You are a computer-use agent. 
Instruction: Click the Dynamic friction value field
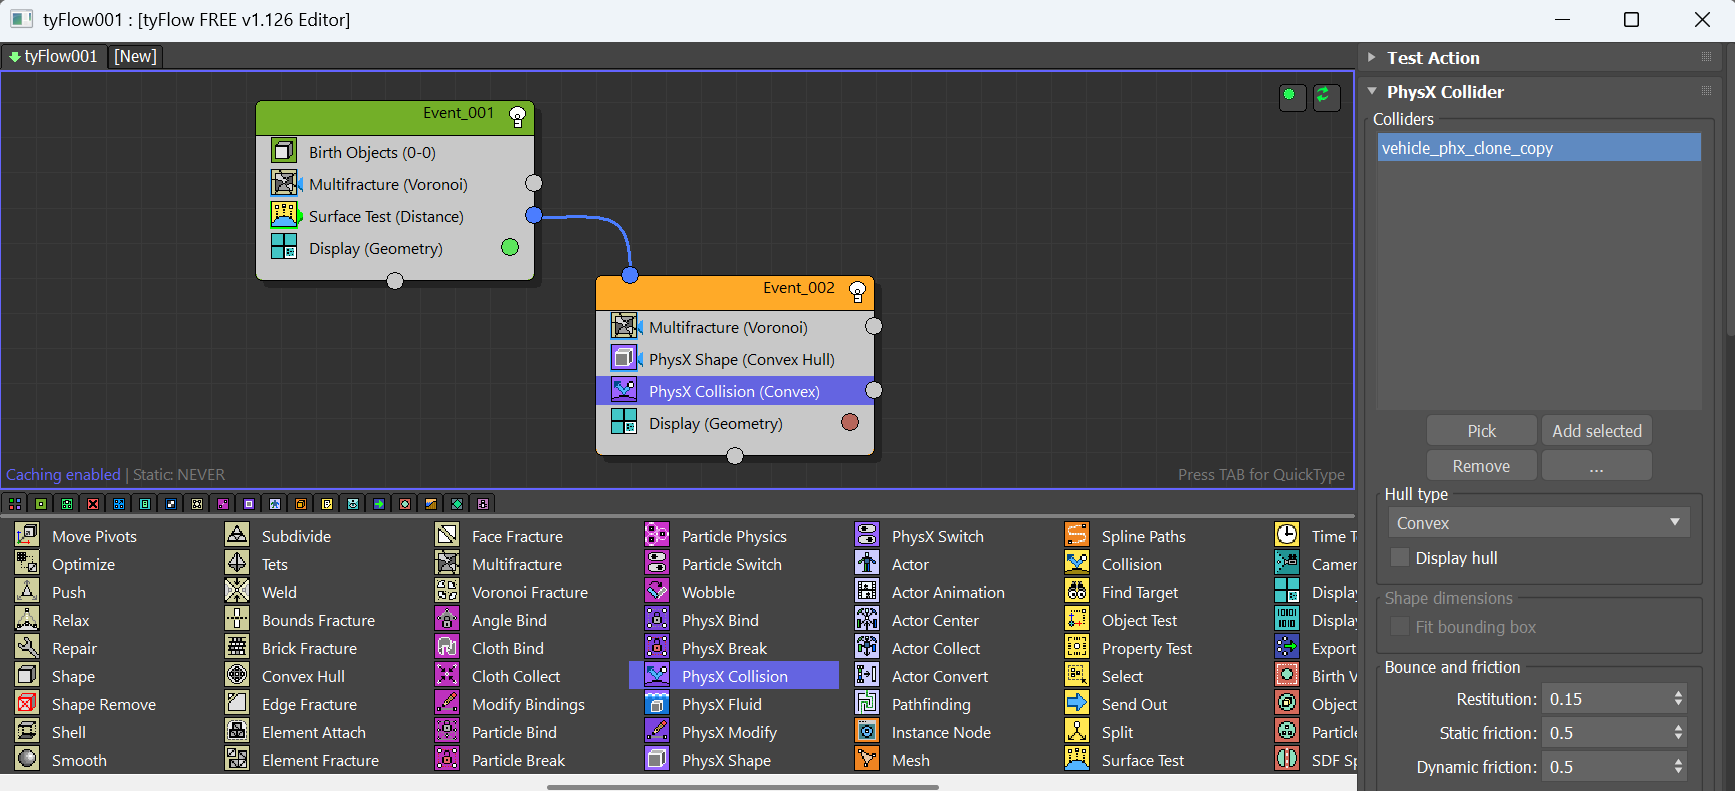(1606, 767)
